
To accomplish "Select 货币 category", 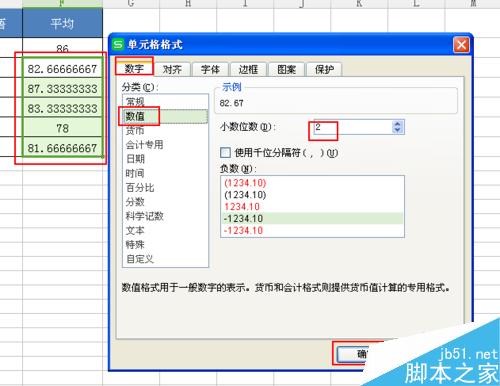I will [165, 130].
